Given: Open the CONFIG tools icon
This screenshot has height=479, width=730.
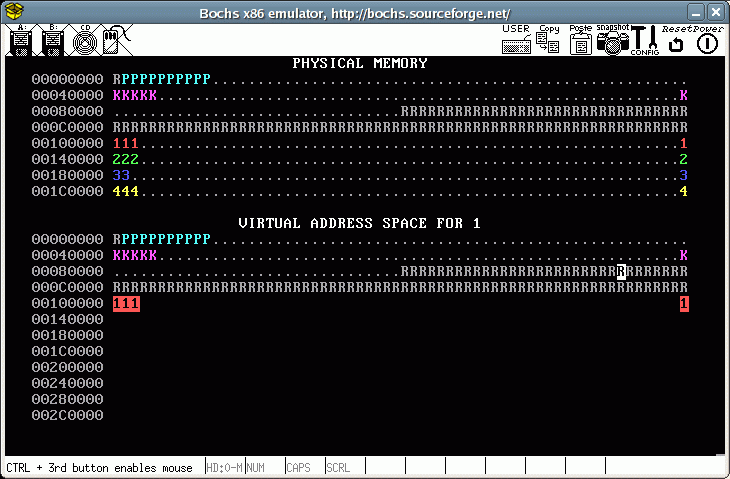Looking at the screenshot, I should [645, 40].
